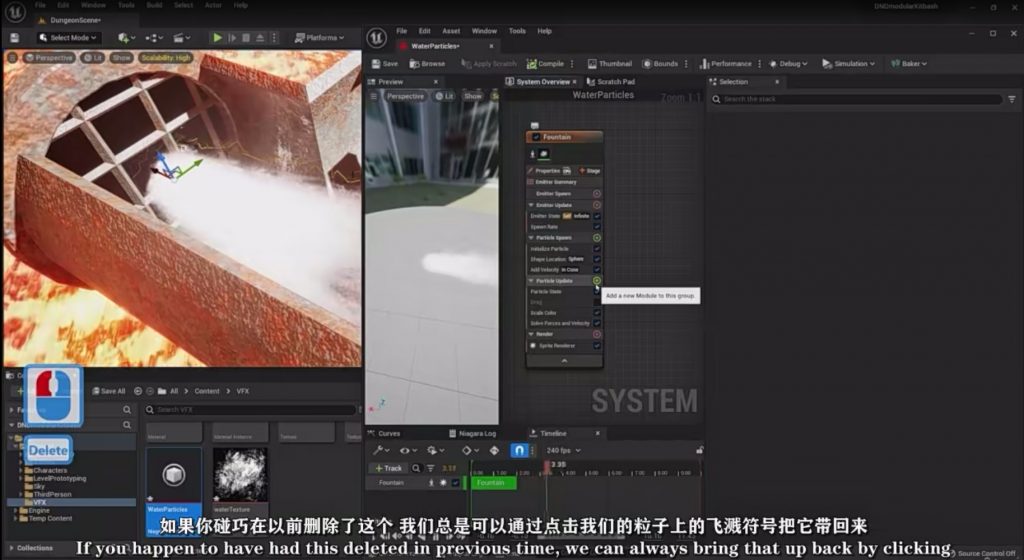The height and width of the screenshot is (560, 1024).
Task: Click the Track add button in timeline
Action: click(389, 468)
